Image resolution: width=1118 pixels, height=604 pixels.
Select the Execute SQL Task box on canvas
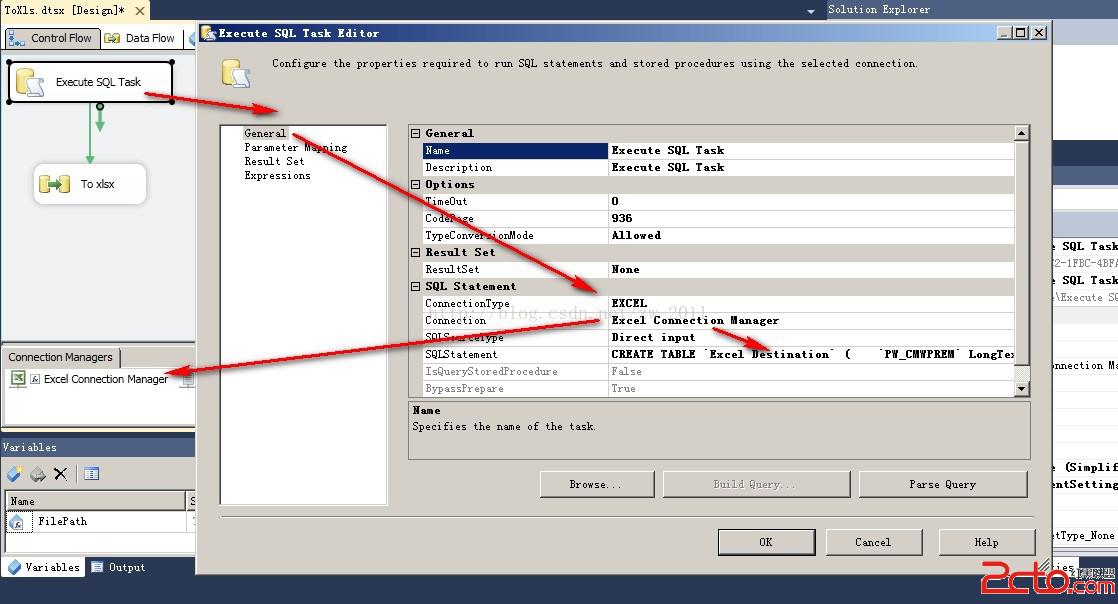tap(91, 82)
